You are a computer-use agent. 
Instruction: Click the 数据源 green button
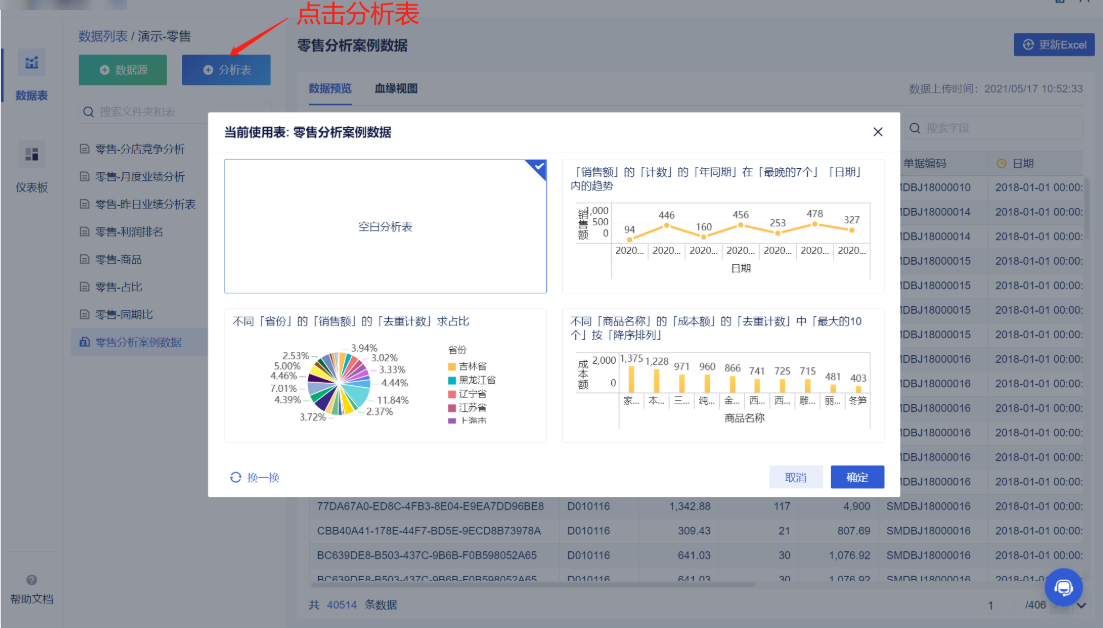tap(123, 70)
